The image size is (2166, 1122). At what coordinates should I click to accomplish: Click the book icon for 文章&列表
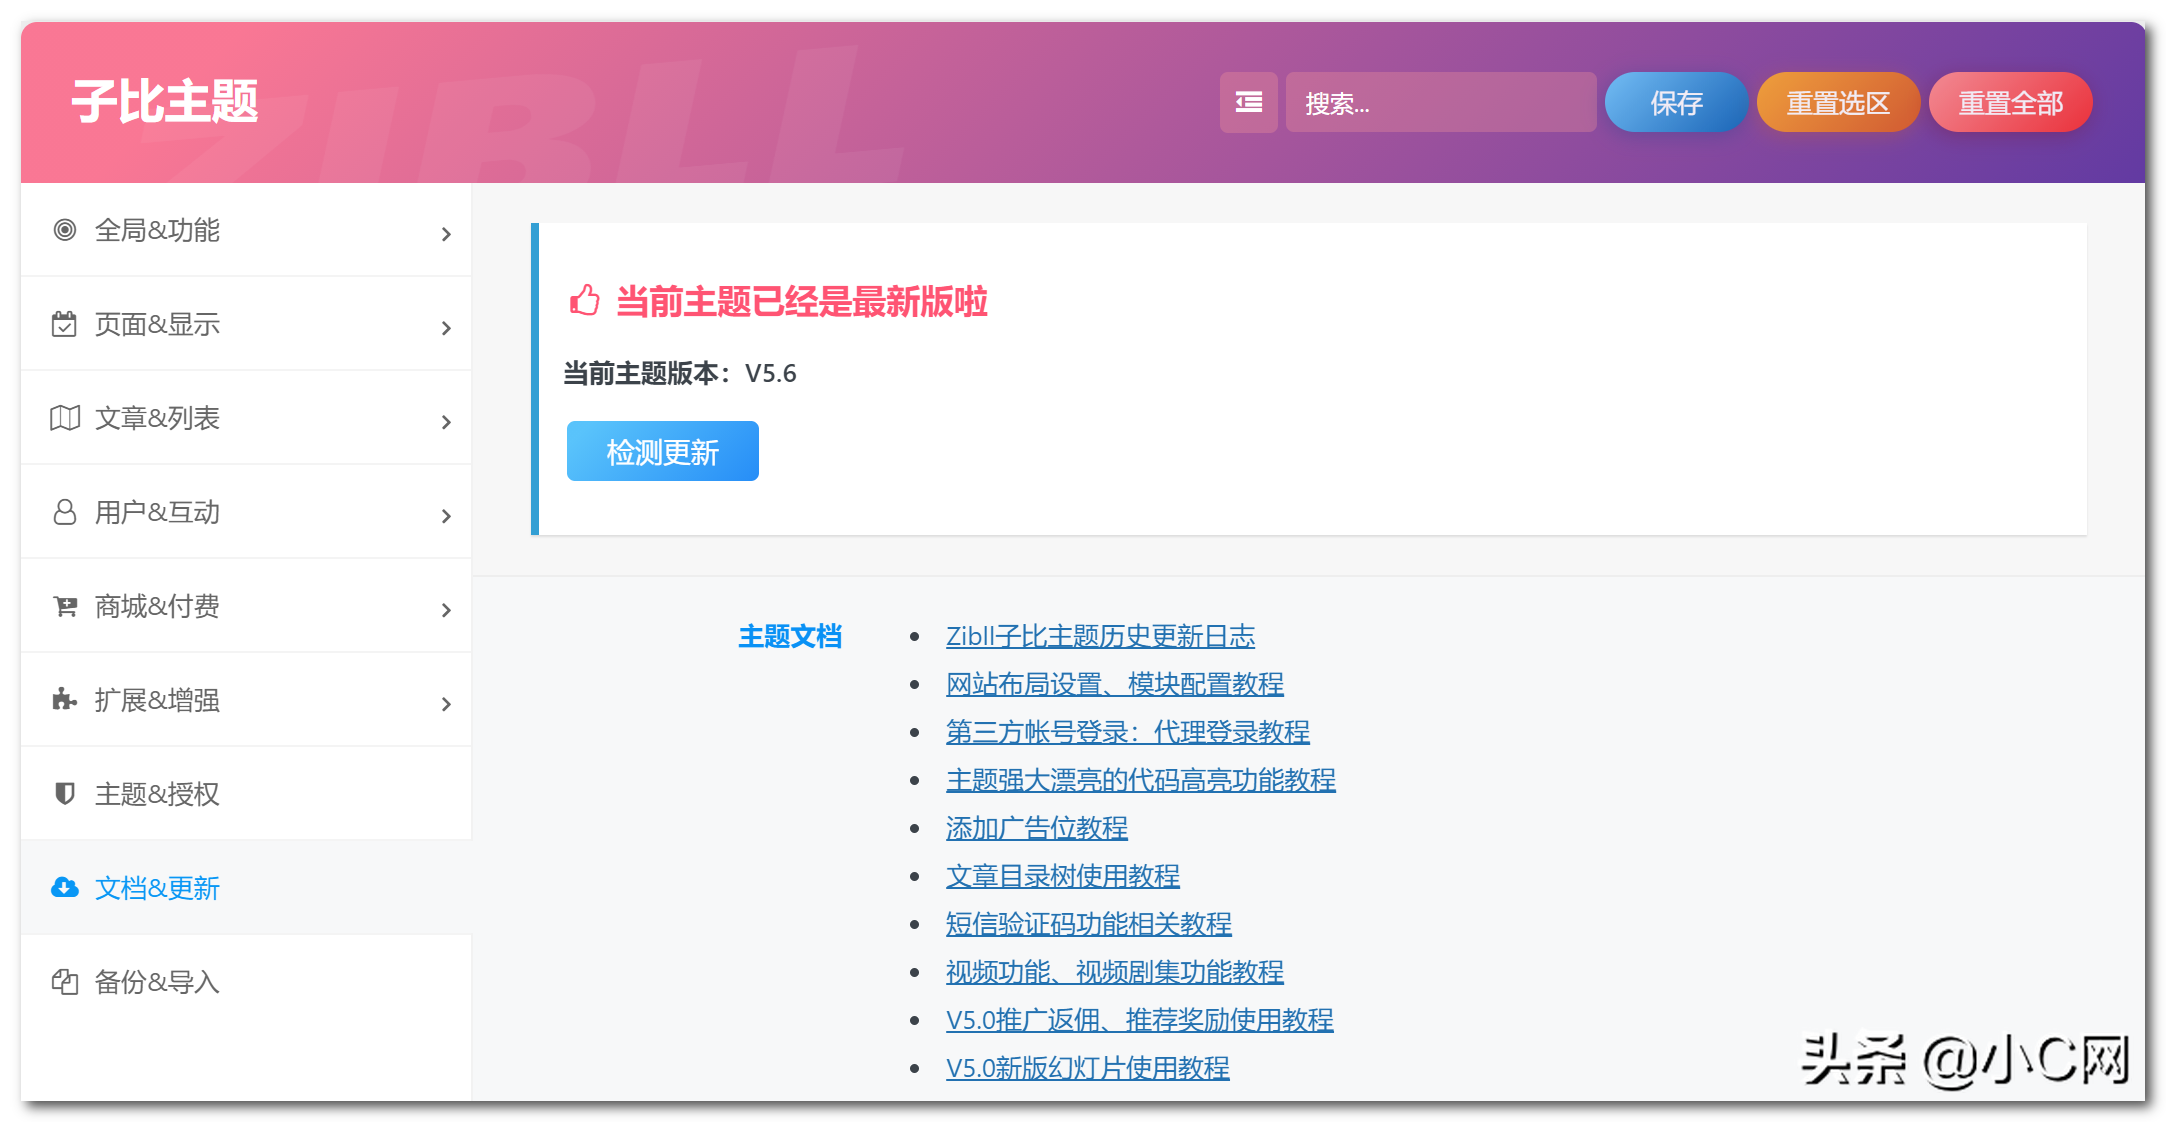[65, 418]
